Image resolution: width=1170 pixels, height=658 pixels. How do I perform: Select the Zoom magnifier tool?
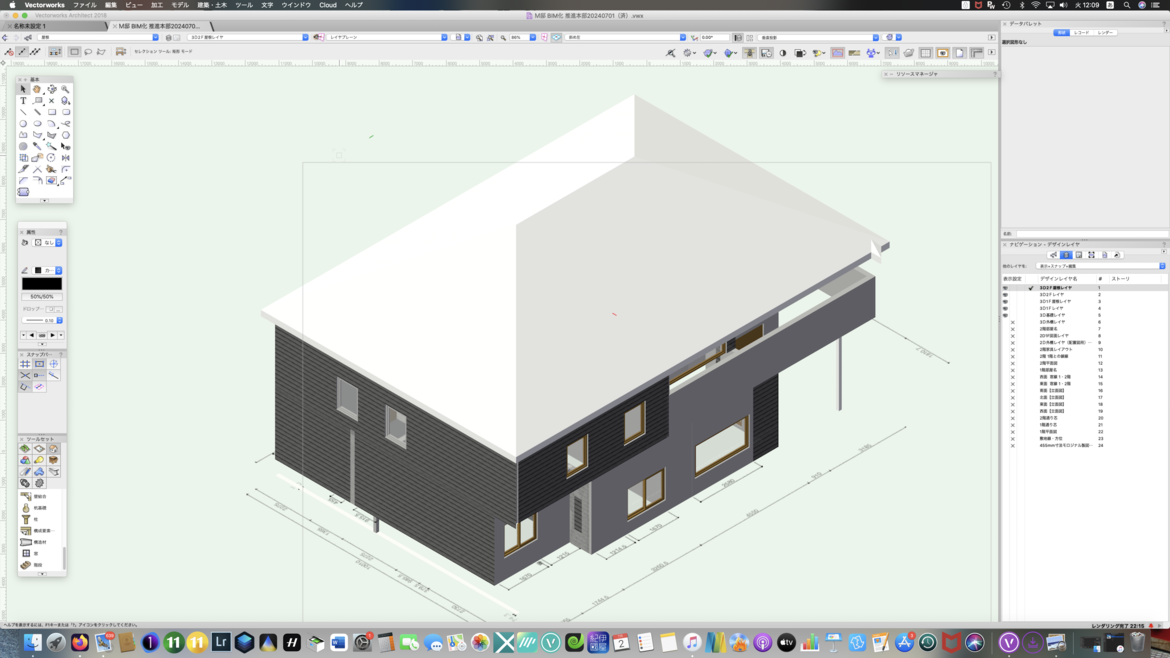65,89
